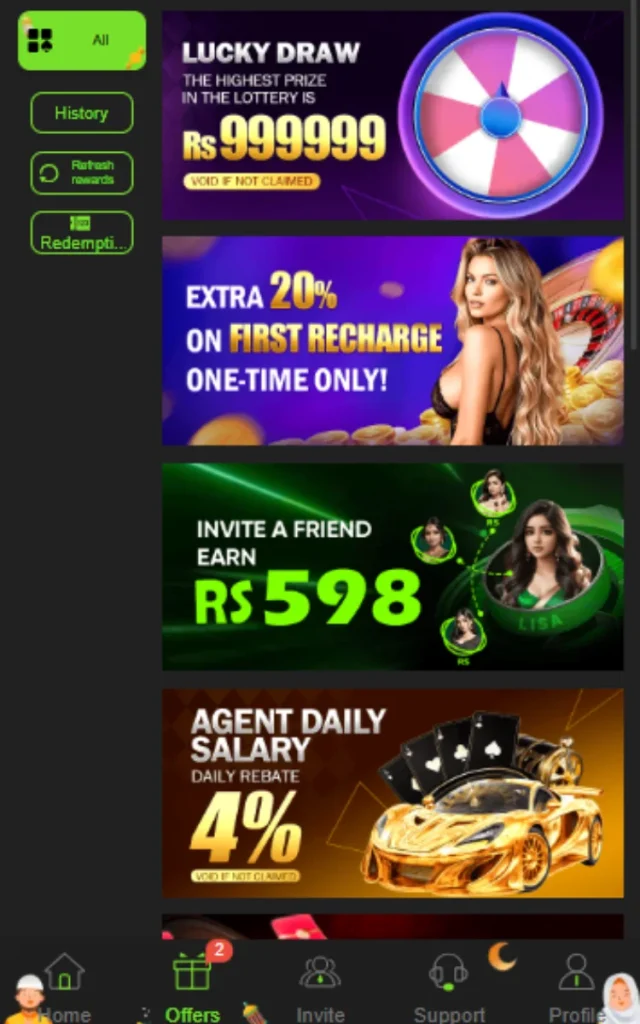This screenshot has height=1024, width=640.
Task: Open the Invite people icon
Action: (x=320, y=972)
